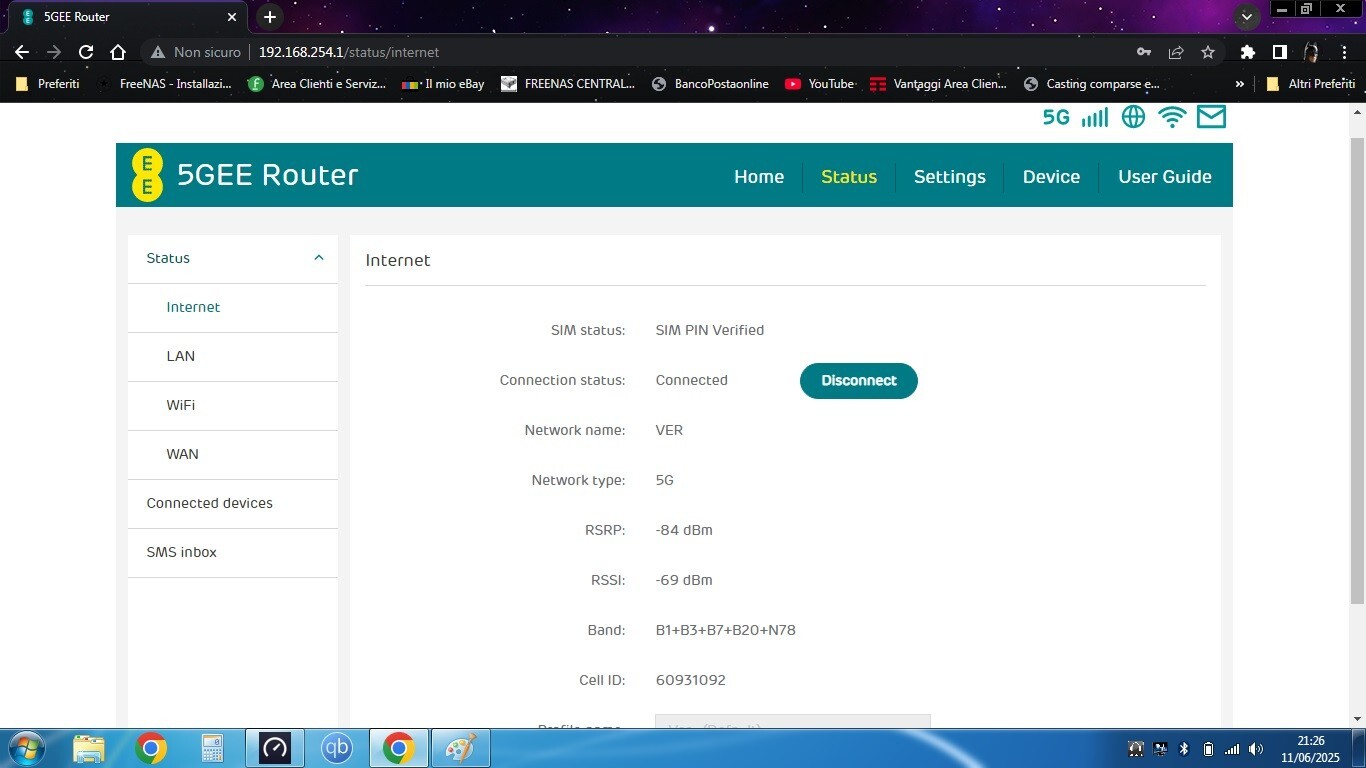This screenshot has height=768, width=1366.
Task: Click the SIM PIN Verified text
Action: 710,330
